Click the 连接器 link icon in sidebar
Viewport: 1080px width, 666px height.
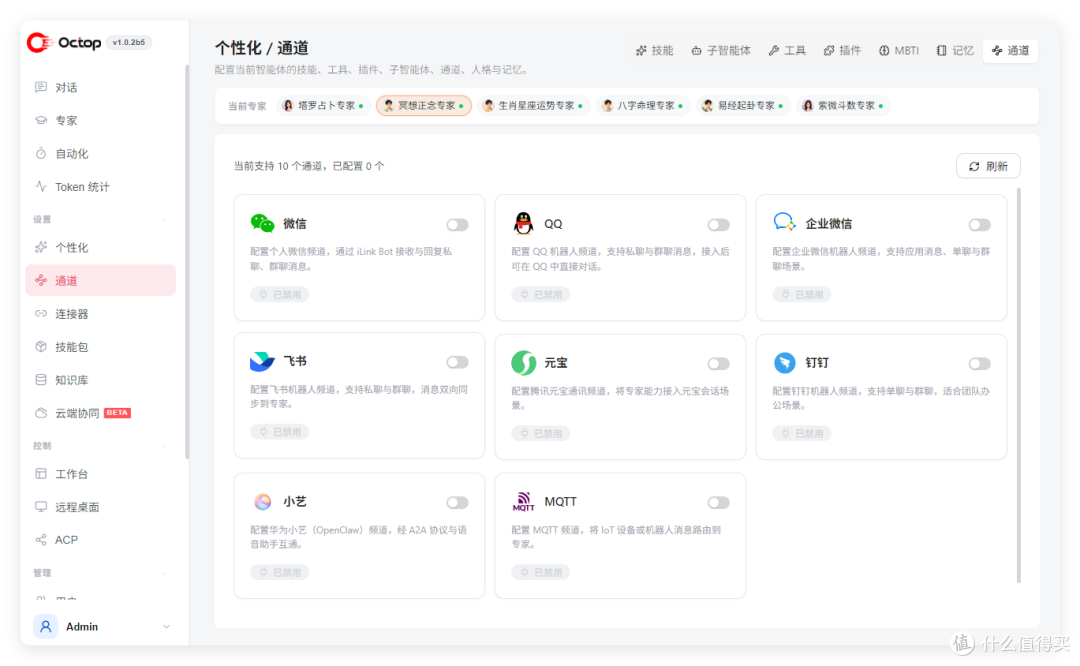41,313
